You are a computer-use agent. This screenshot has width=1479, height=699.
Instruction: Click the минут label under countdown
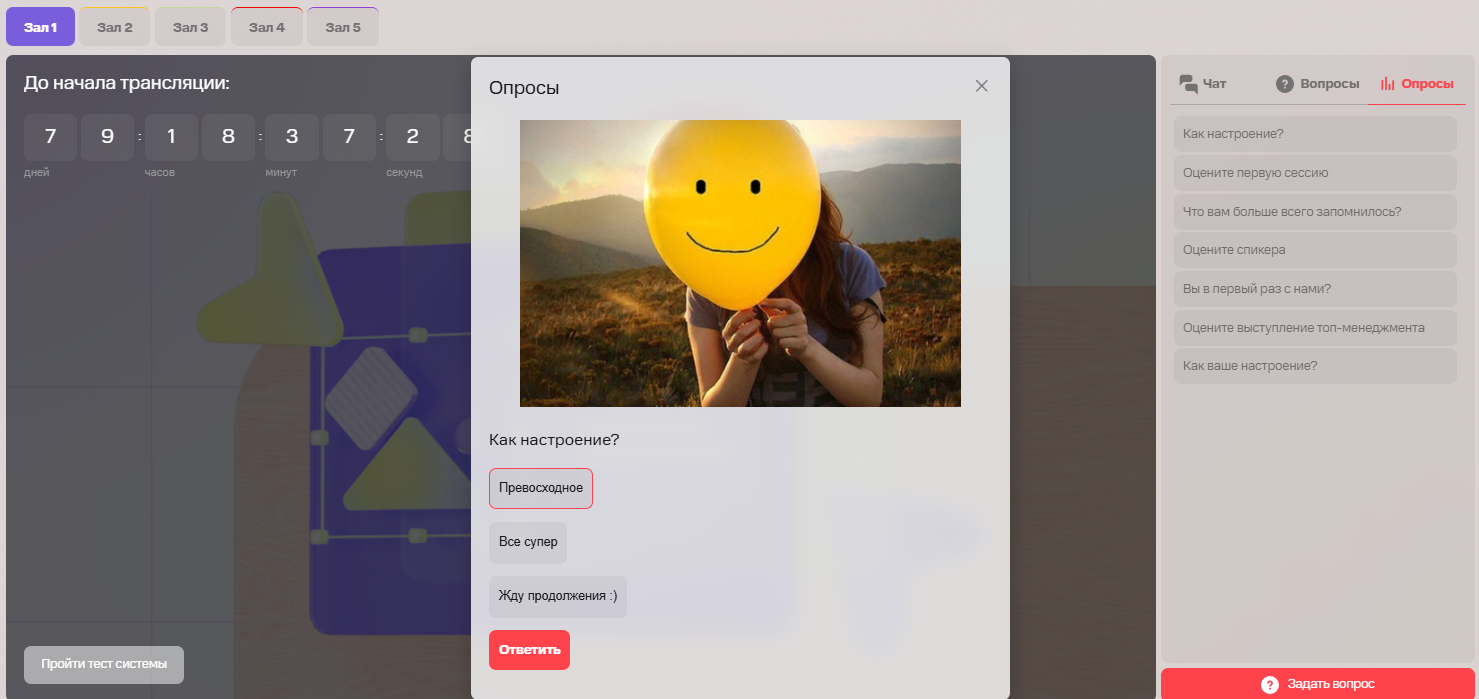280,173
